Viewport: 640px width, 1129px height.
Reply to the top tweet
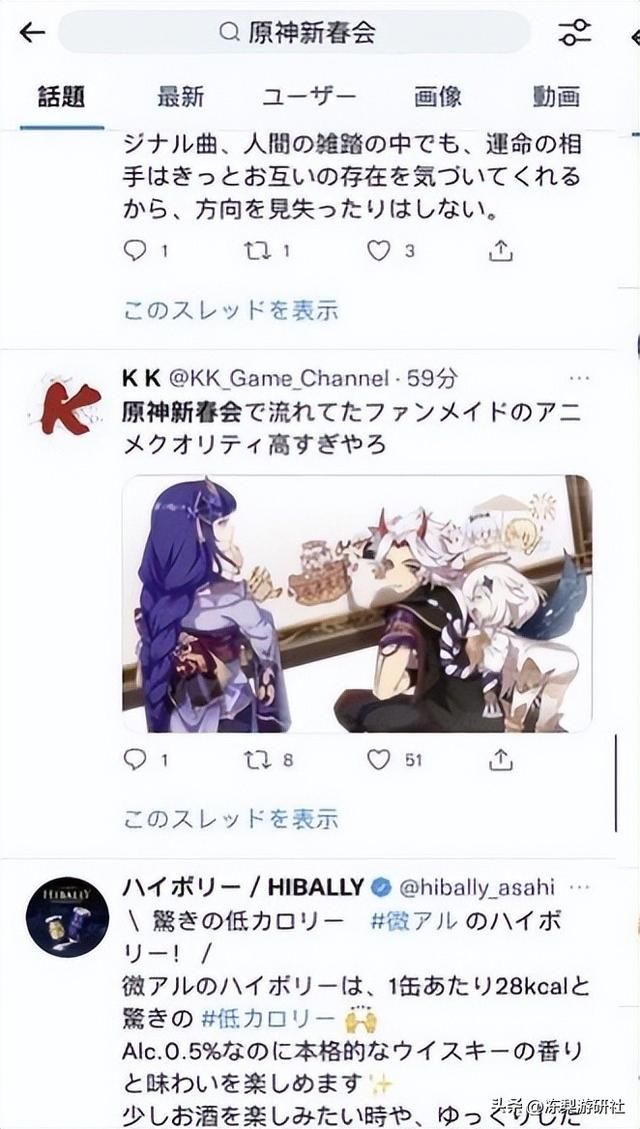tap(135, 251)
